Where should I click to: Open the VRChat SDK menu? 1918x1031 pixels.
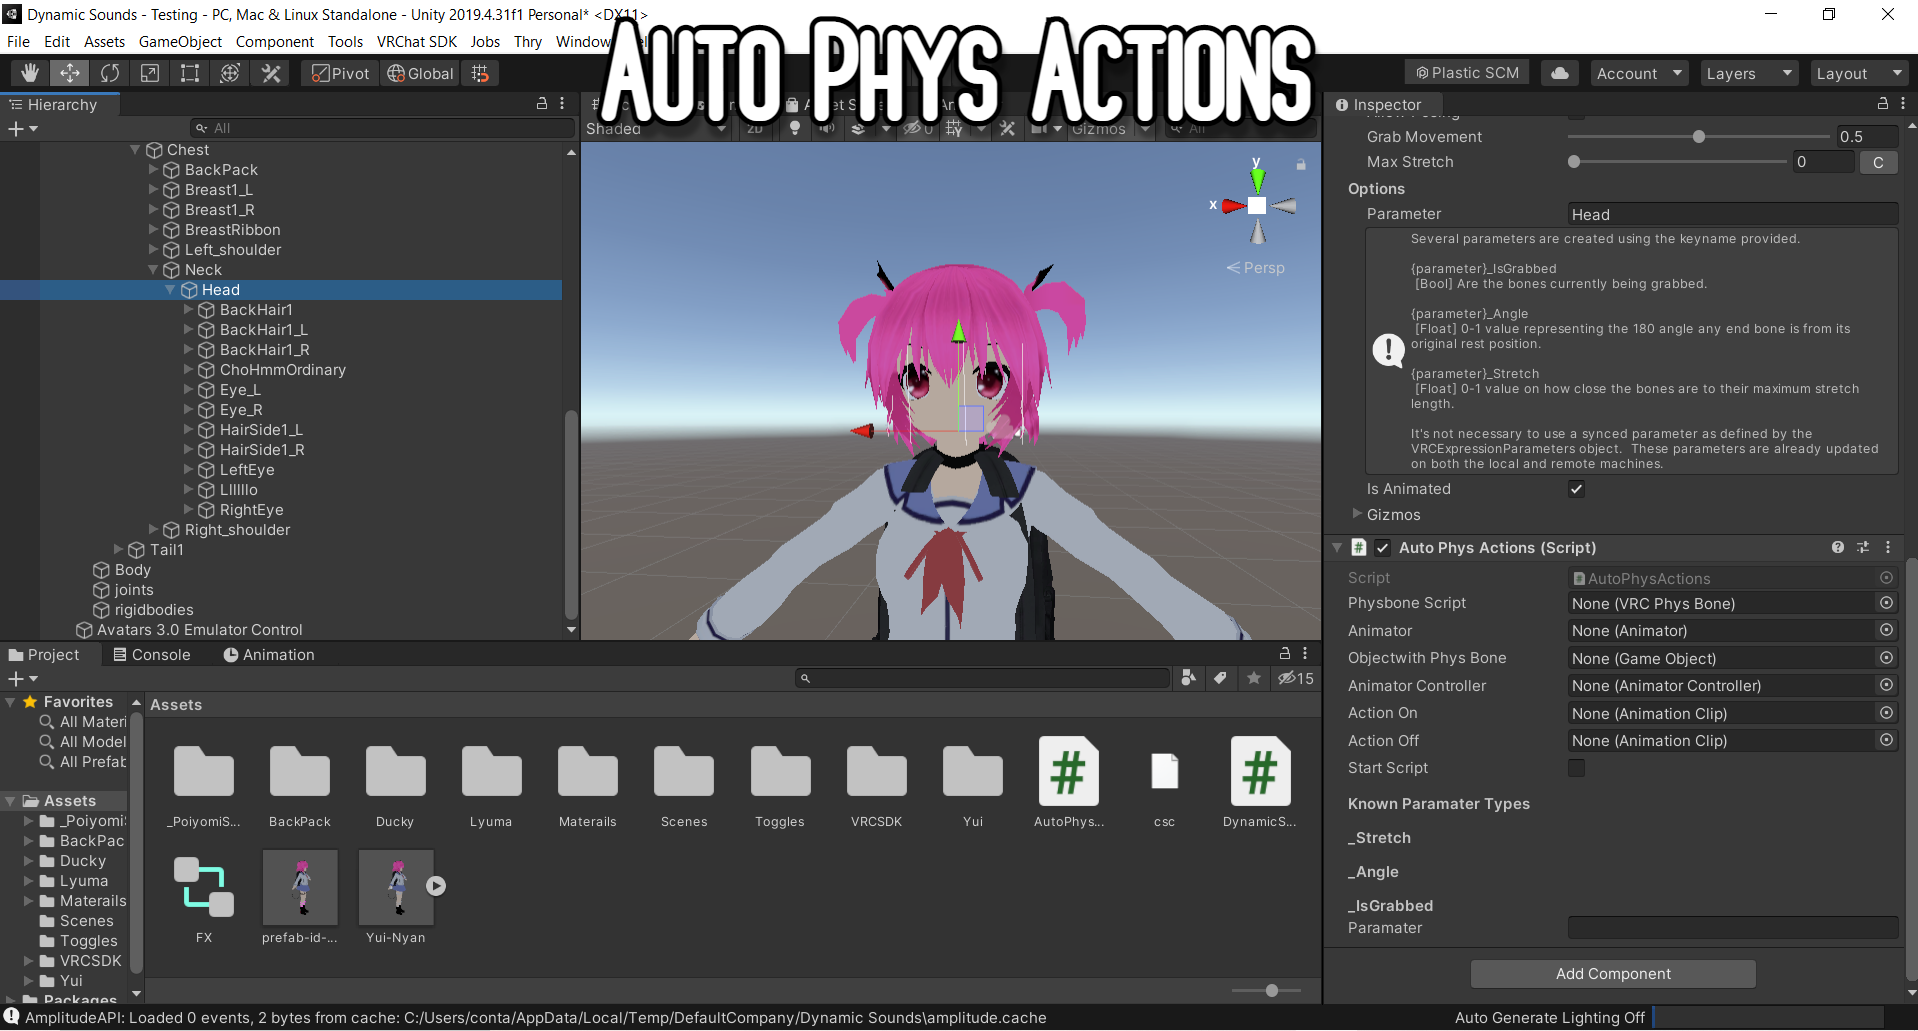coord(417,41)
